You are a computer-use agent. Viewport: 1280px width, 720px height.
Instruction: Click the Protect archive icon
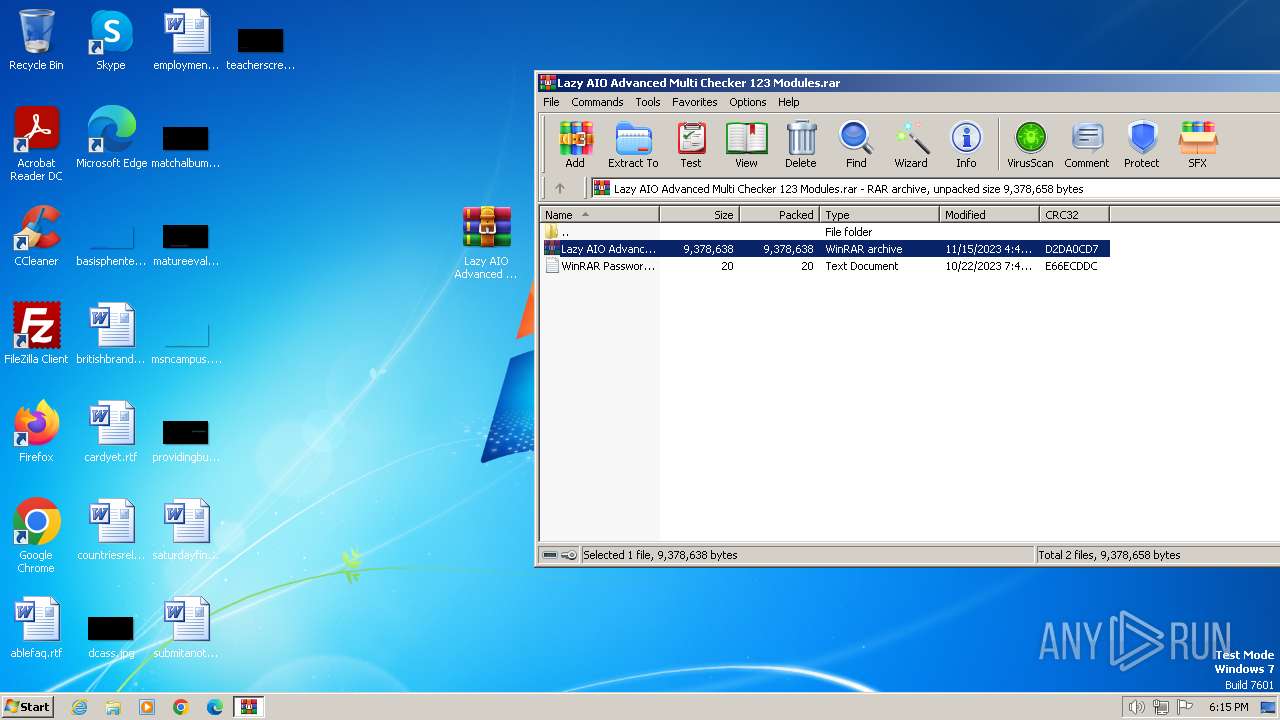coord(1141,145)
